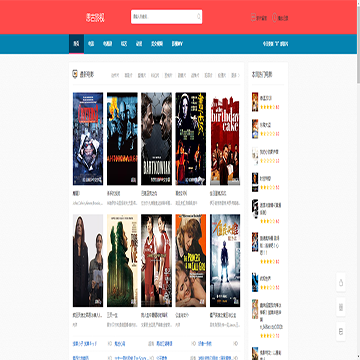360x360 pixels.
Task: Open the "Bartkowiak" movie poster with two men
Action: click(156, 139)
